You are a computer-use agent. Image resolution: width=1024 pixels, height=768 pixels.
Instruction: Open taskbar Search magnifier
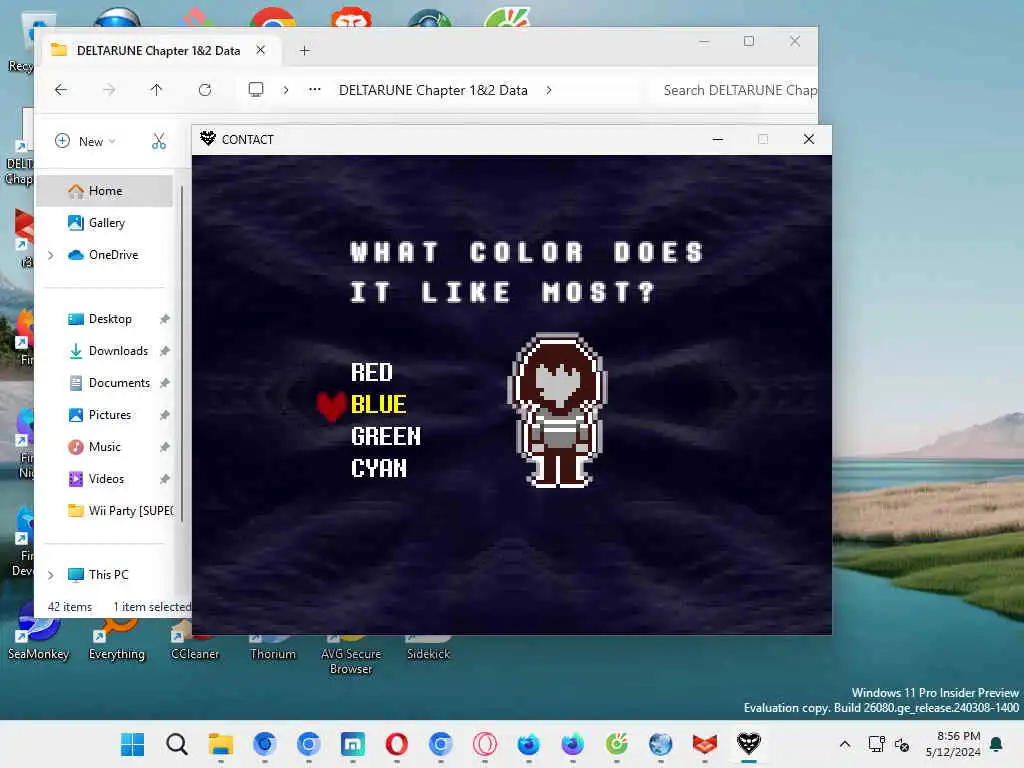pos(176,744)
